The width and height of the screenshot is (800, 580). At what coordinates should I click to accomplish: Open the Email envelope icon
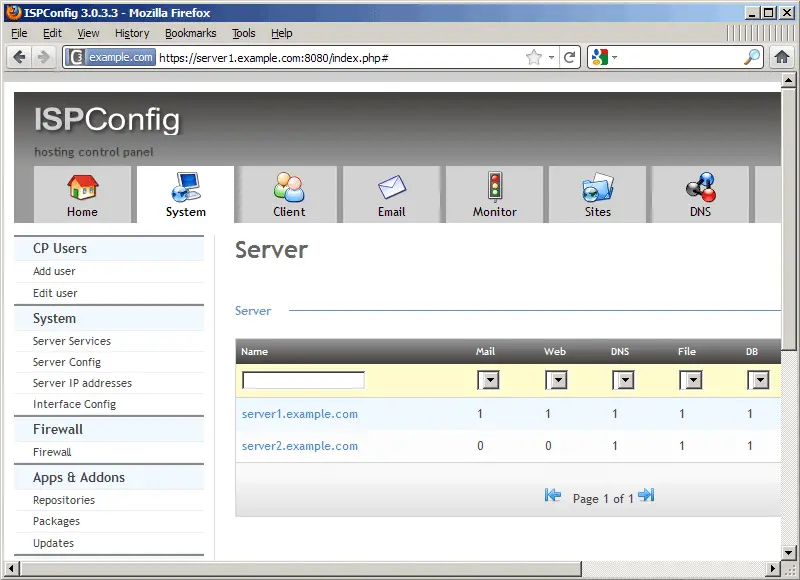coord(392,187)
